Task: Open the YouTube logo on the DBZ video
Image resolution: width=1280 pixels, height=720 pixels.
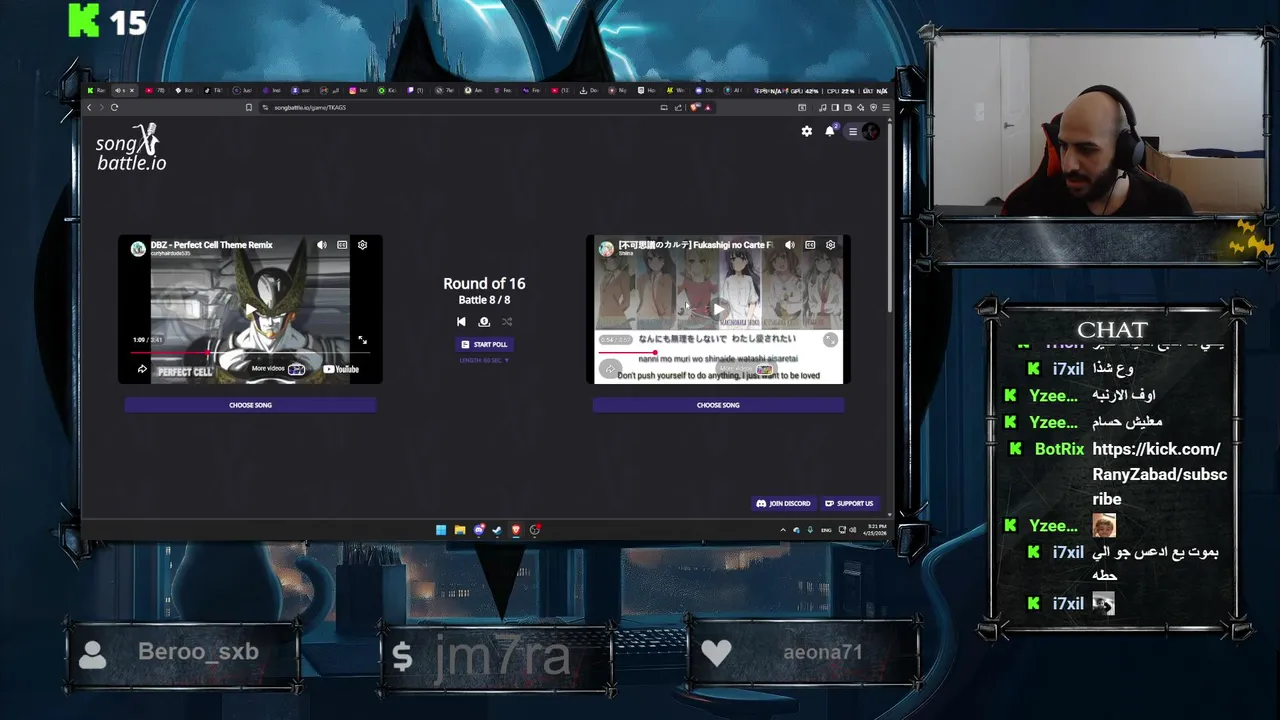Action: 341,369
